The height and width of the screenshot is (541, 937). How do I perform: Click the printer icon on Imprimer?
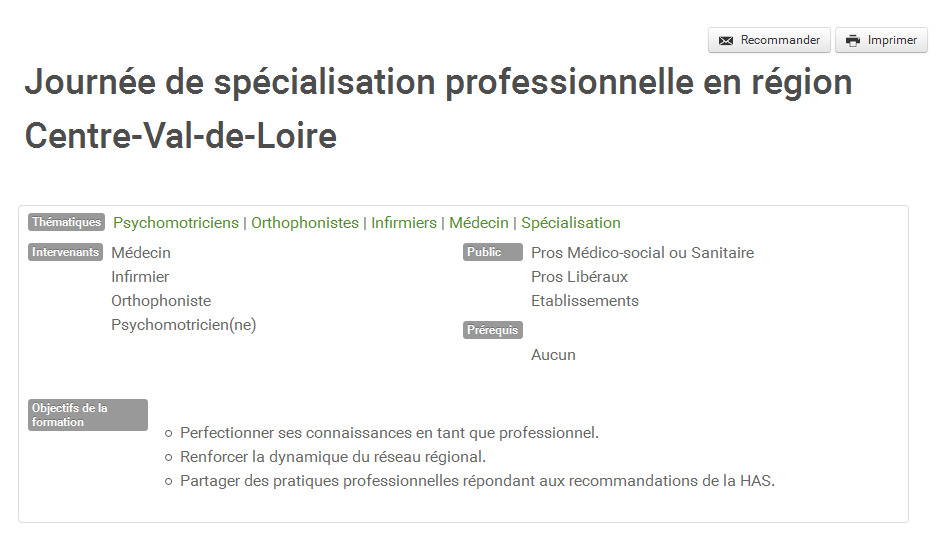pos(853,41)
